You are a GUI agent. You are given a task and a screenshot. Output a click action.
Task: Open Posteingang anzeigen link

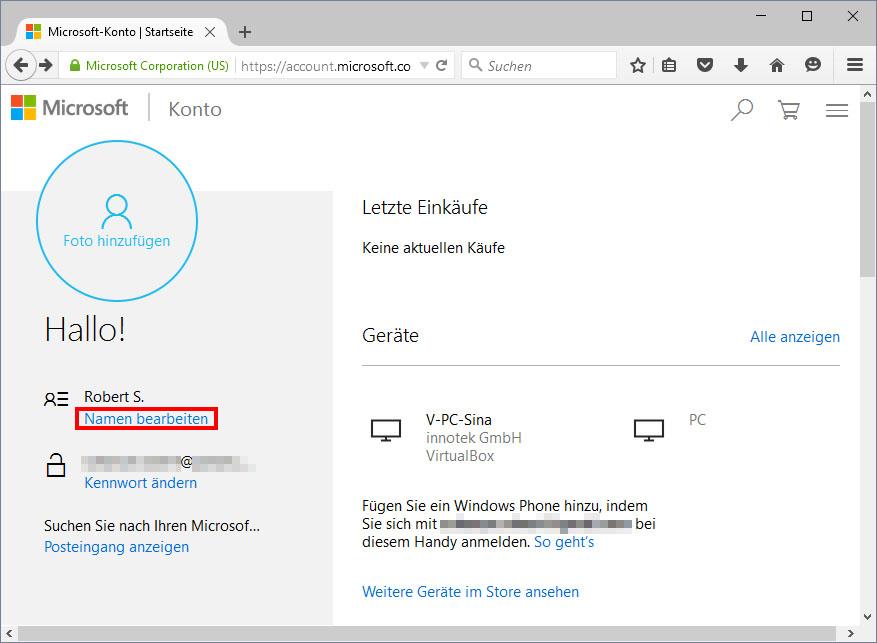(116, 546)
